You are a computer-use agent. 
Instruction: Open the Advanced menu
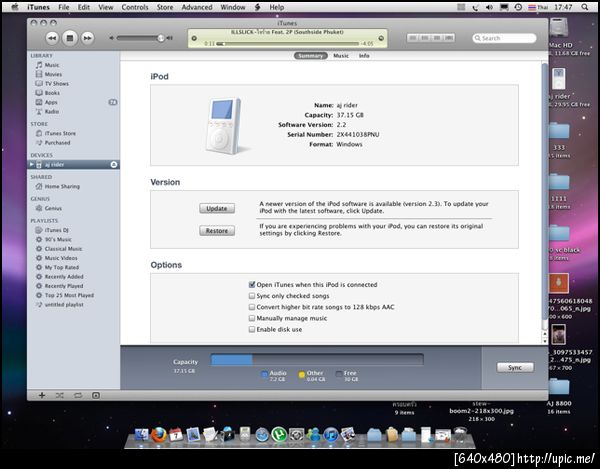point(197,7)
